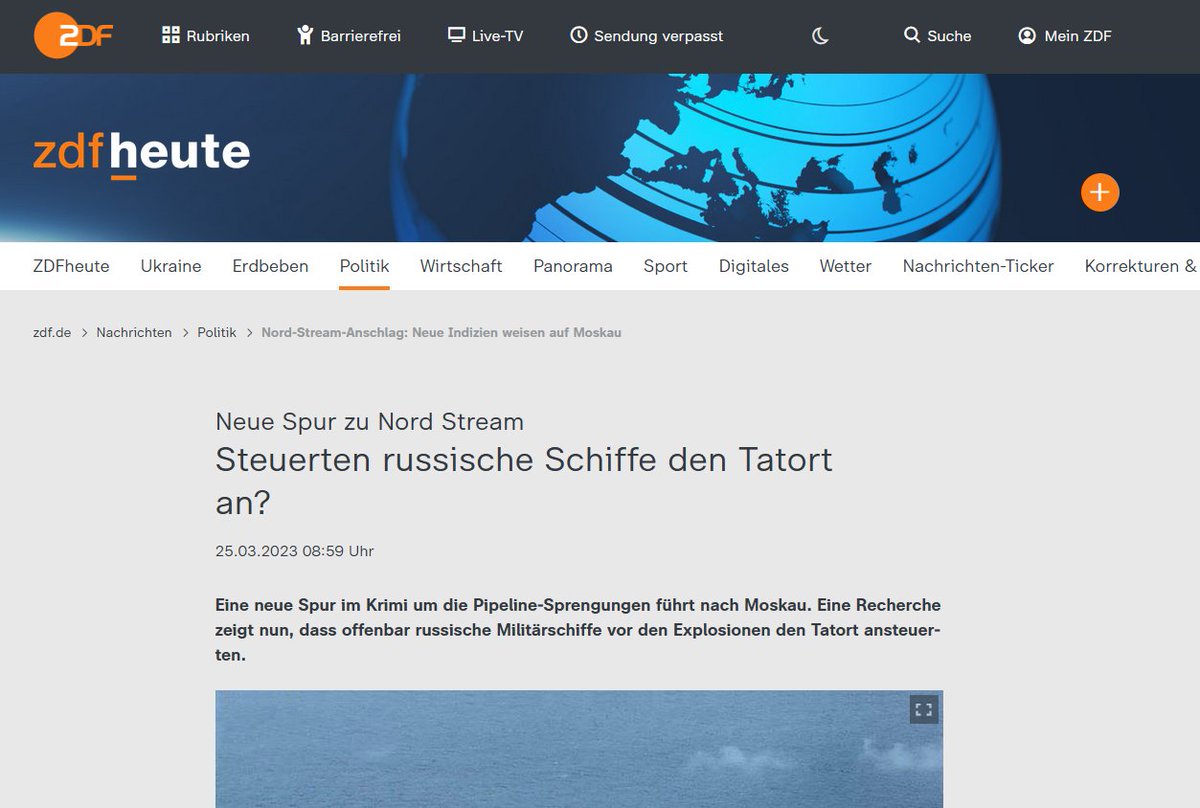
Task: Click the headline Steuerten russische Schiffe
Action: 524,481
